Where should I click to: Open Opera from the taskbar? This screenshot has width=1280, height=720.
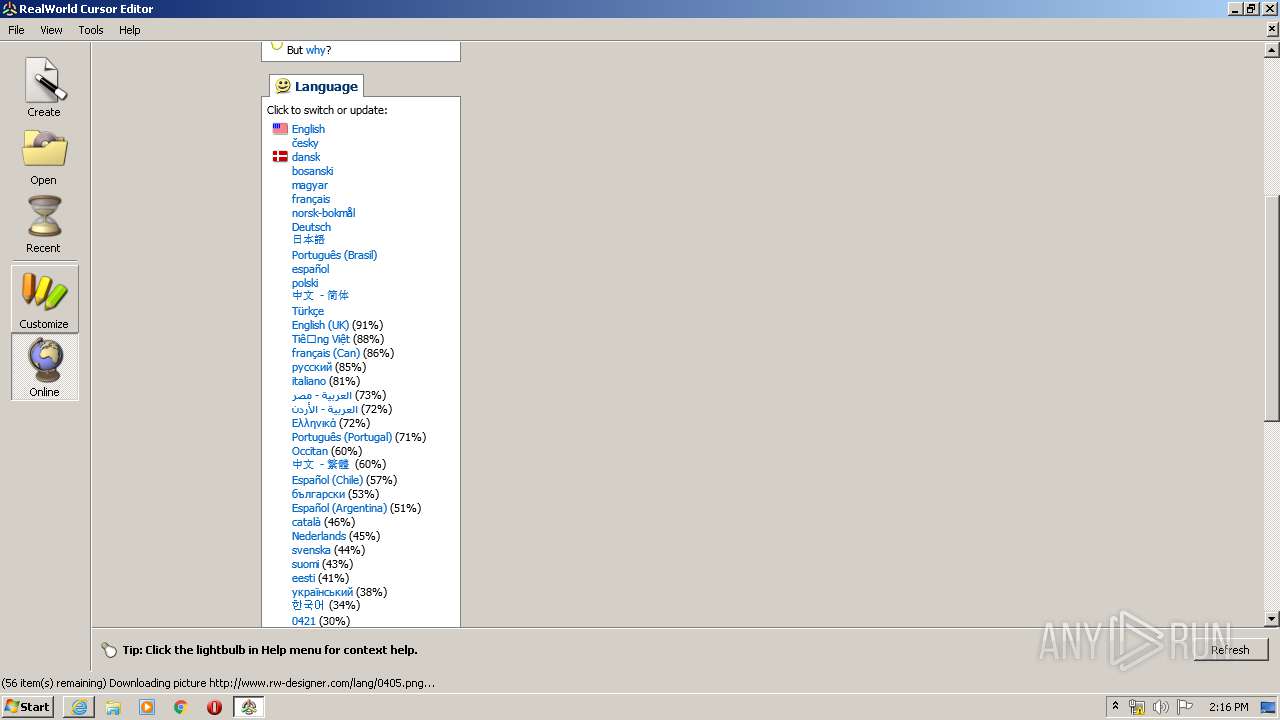(214, 707)
